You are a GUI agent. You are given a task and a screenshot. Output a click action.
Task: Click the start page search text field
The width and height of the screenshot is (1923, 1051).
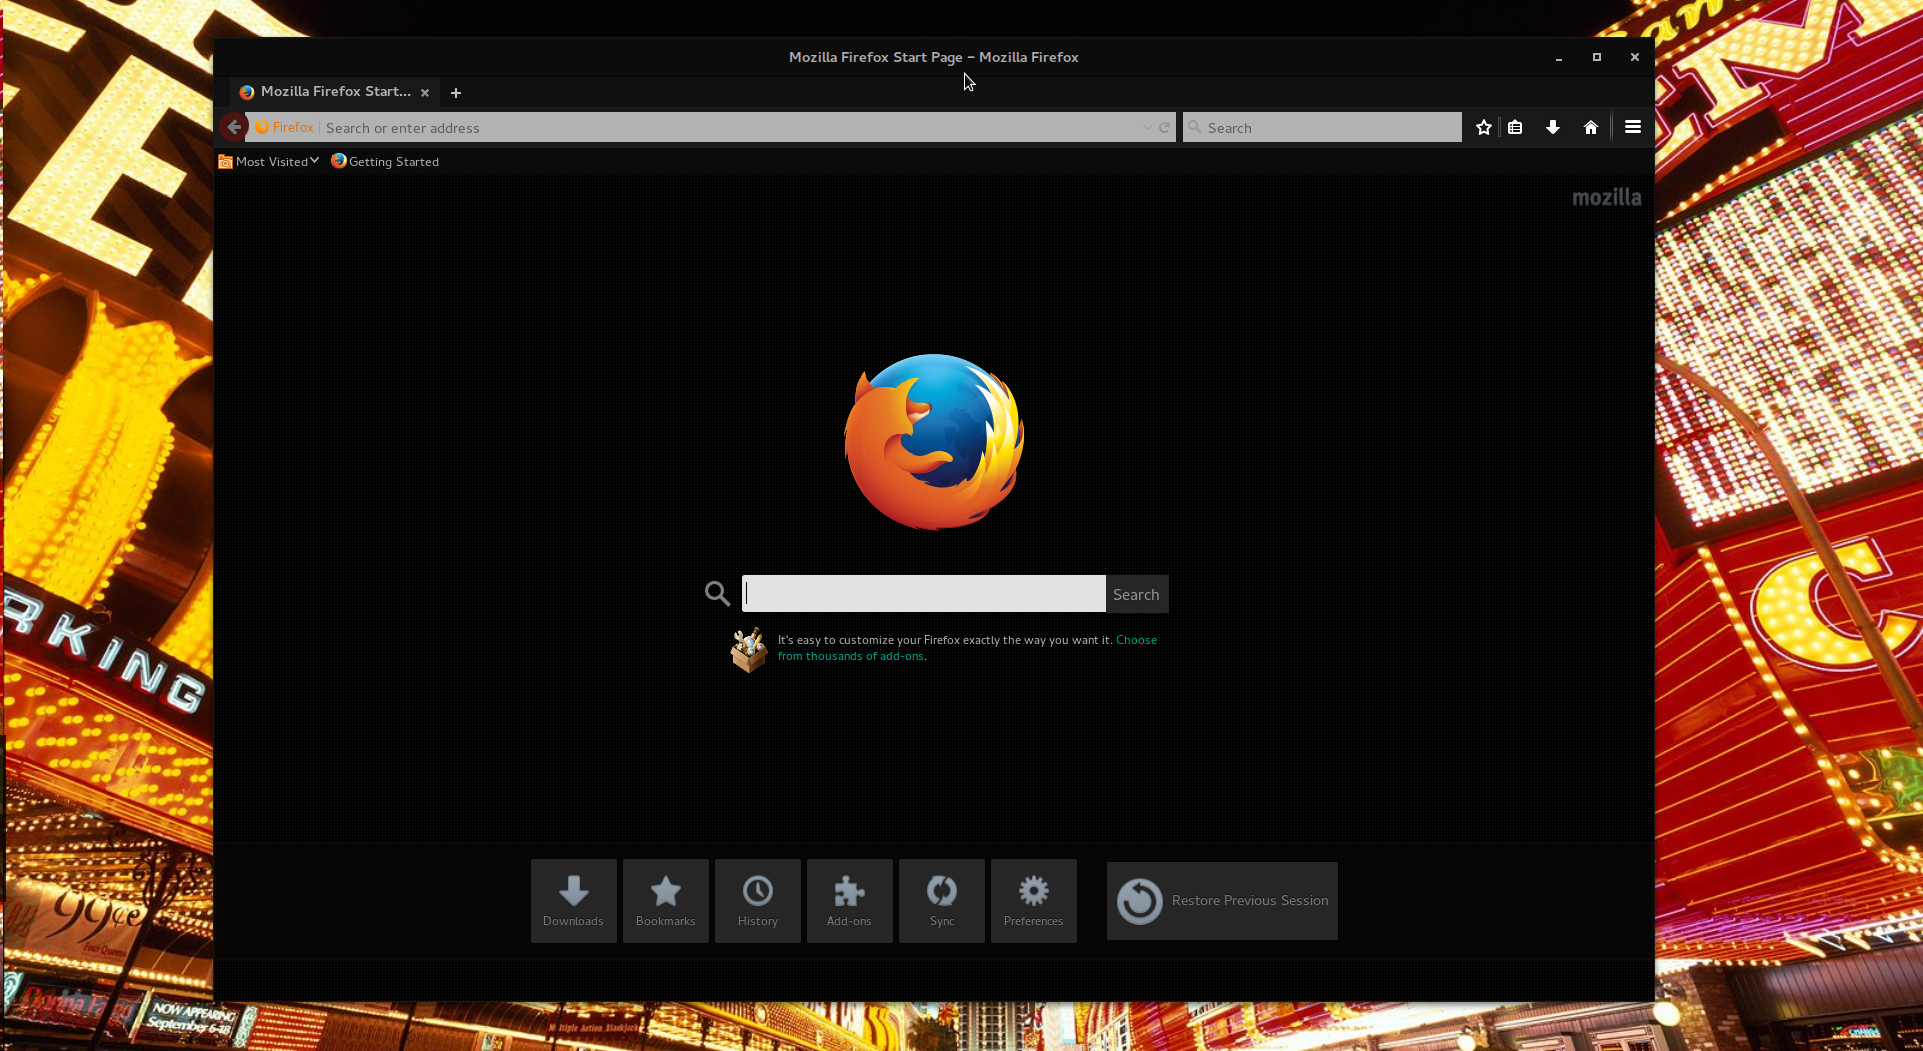[924, 594]
